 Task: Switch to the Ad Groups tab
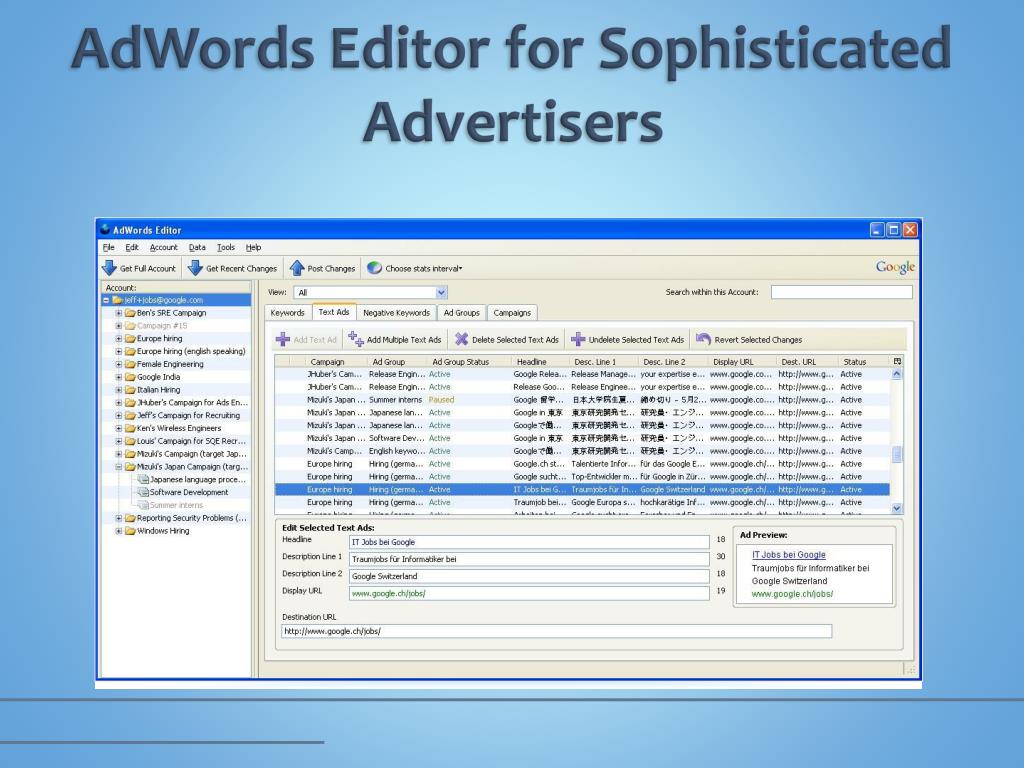[462, 313]
